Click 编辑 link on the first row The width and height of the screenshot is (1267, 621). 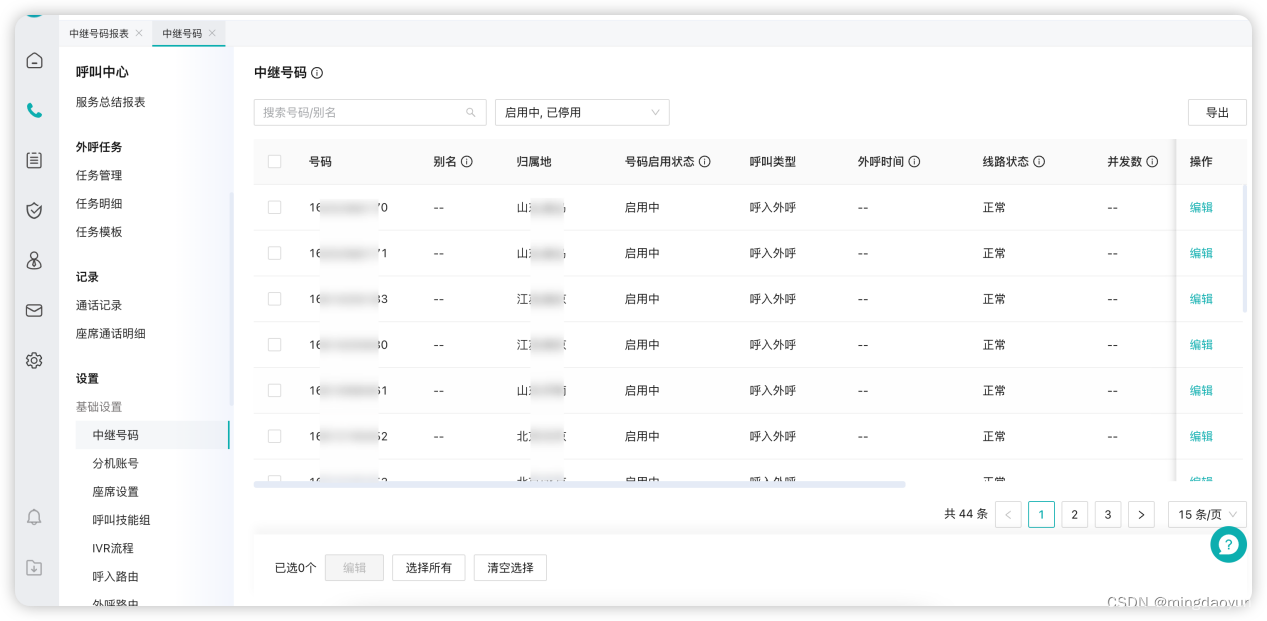pos(1200,207)
